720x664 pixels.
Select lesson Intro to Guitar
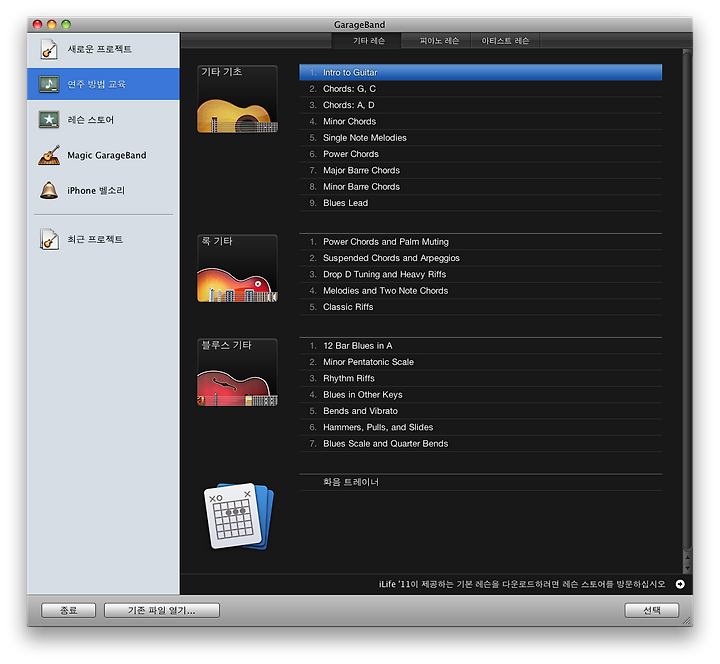[480, 72]
